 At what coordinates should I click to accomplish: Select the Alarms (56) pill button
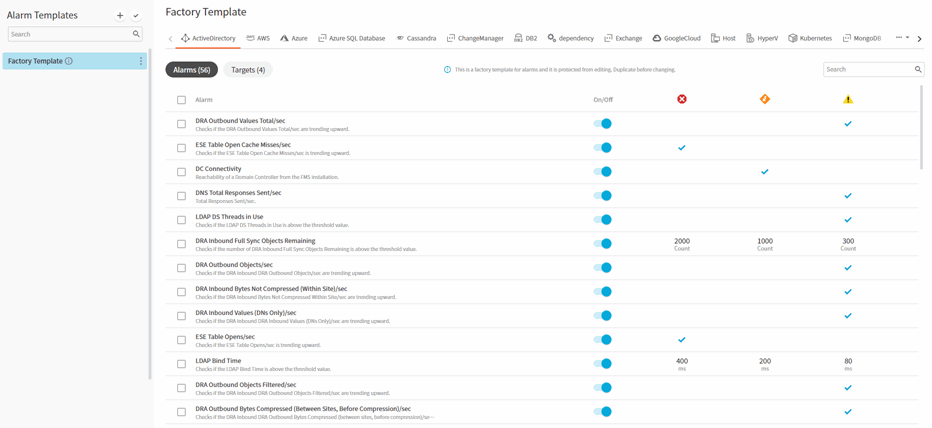point(191,70)
